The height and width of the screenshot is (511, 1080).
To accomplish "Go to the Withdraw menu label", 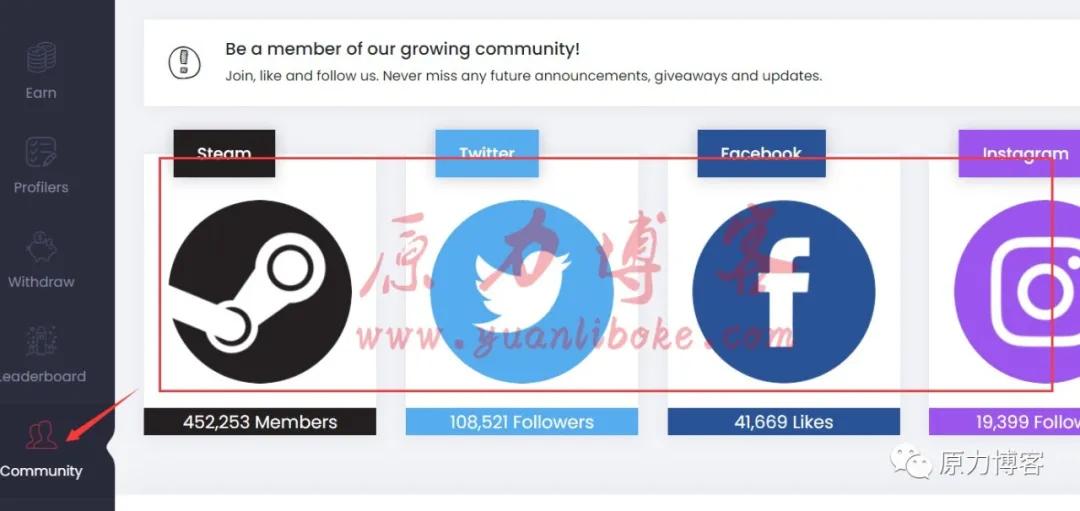I will tap(41, 282).
